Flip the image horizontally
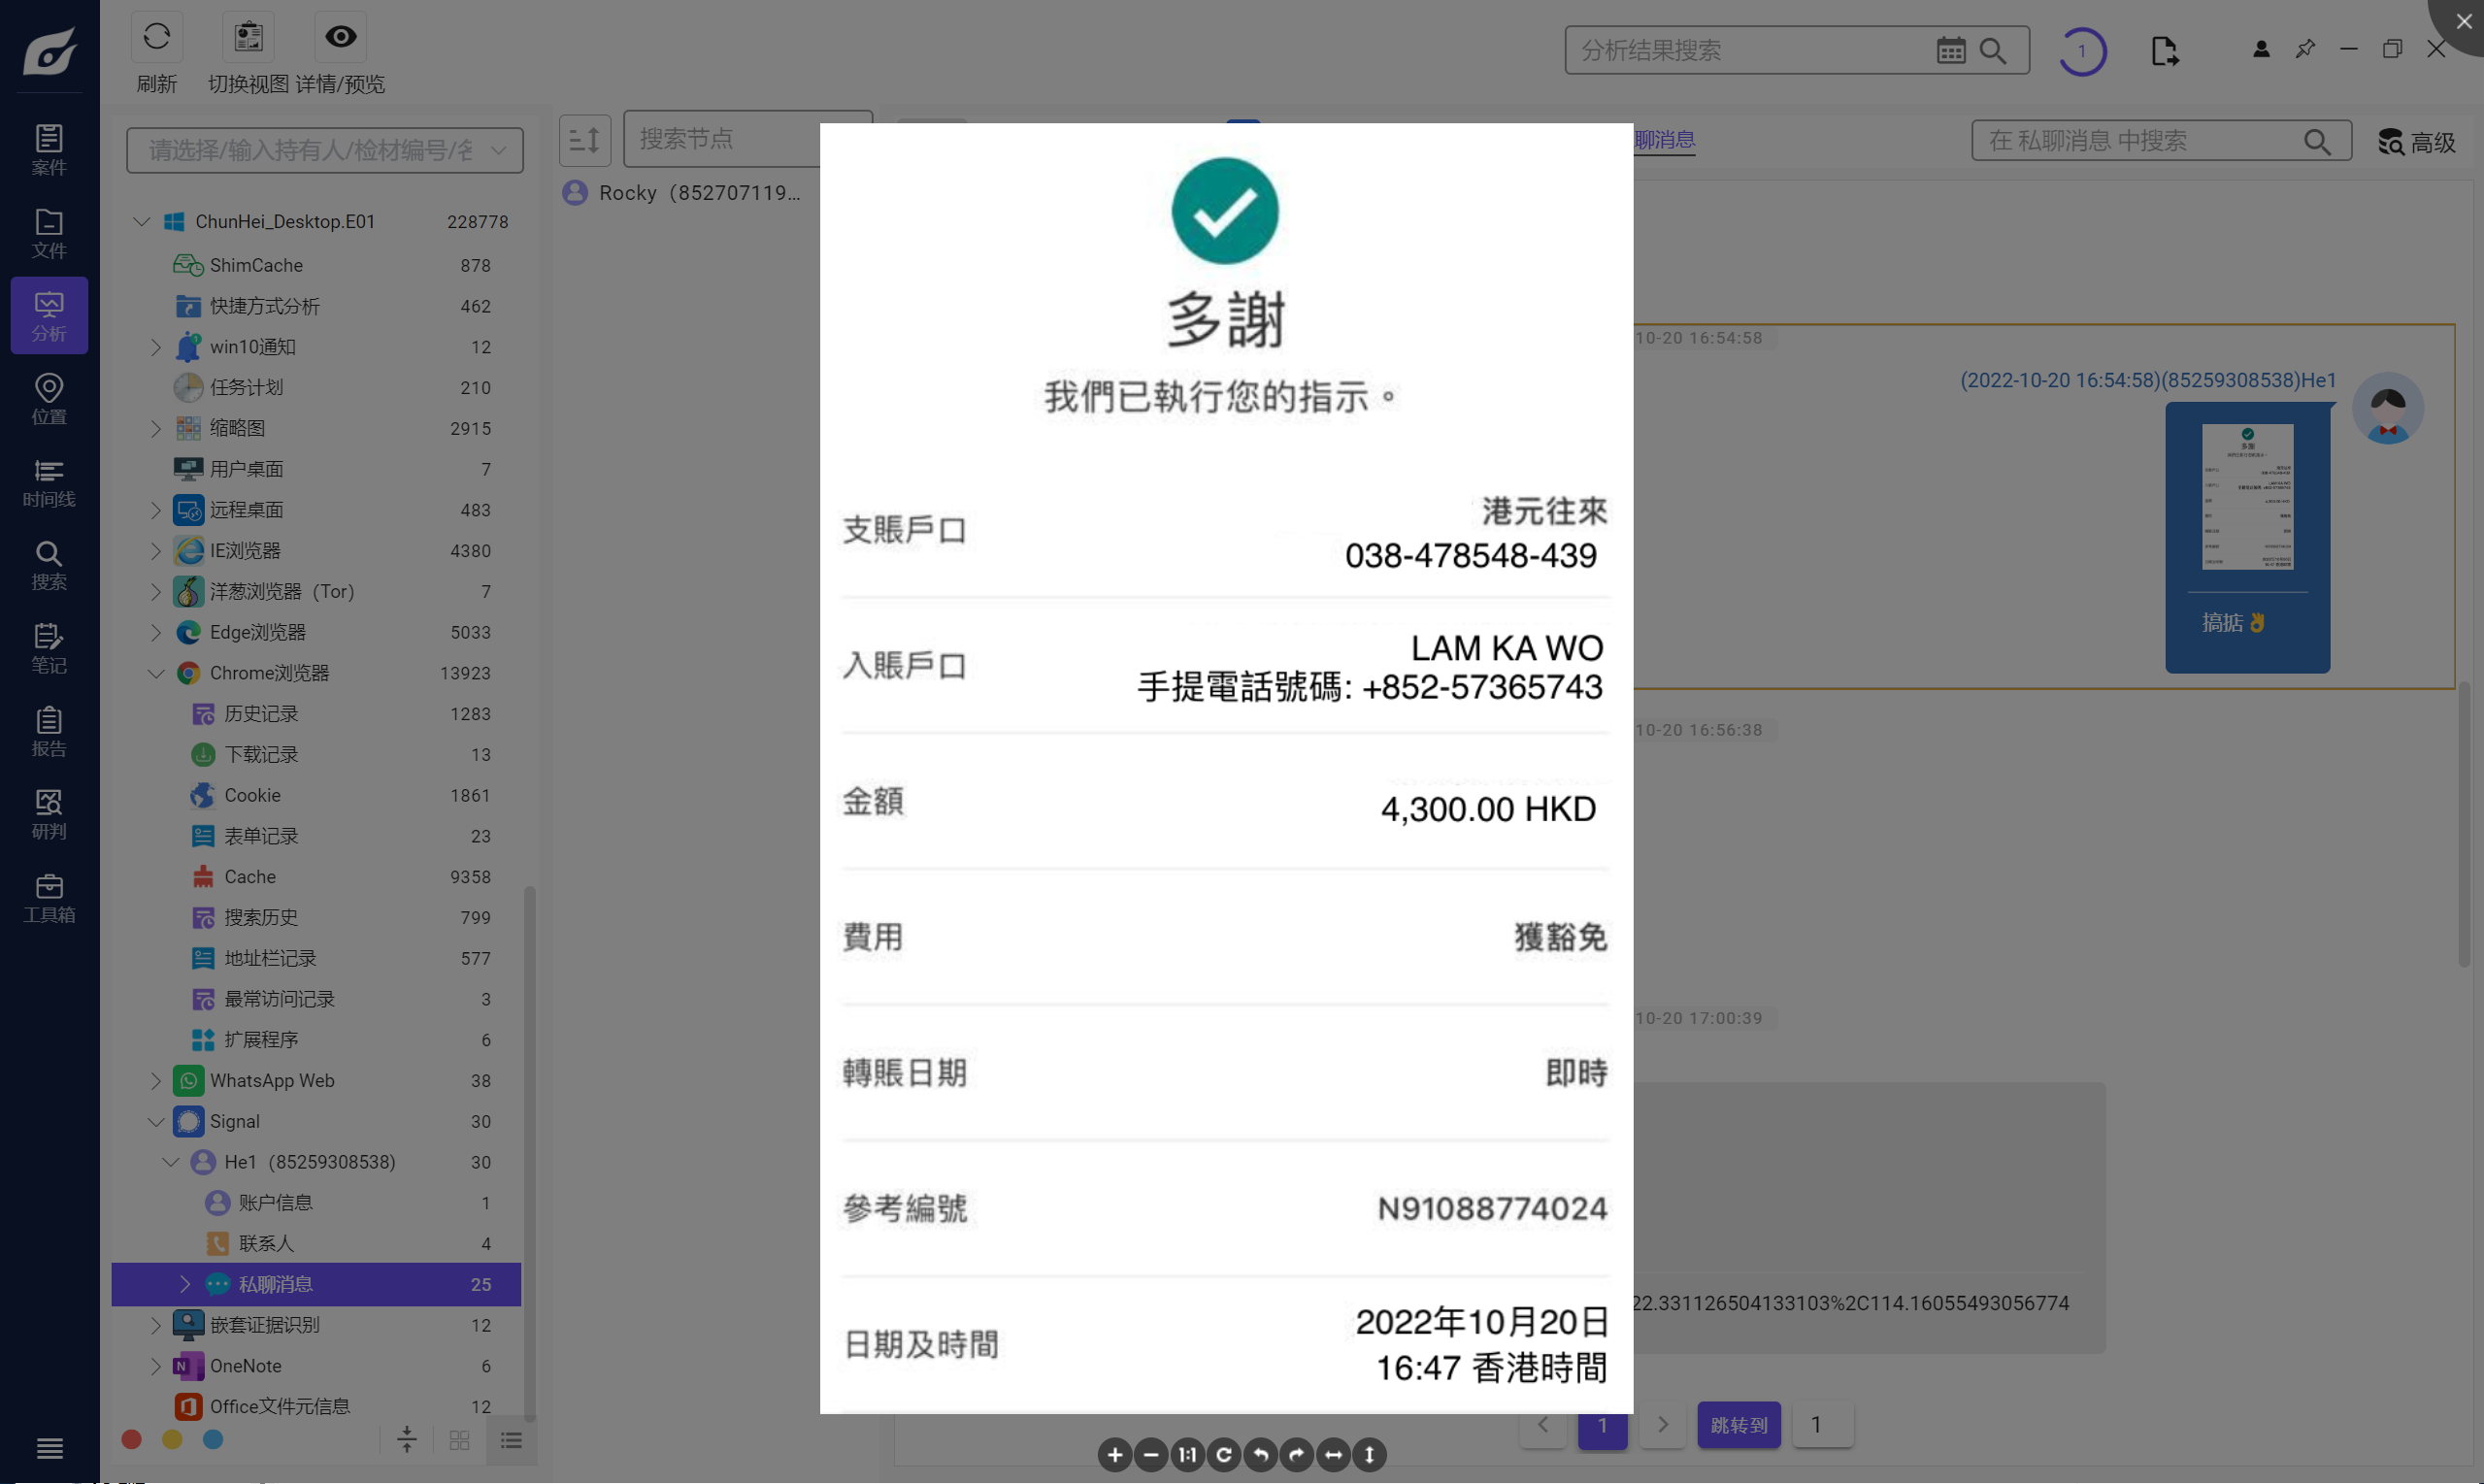This screenshot has height=1484, width=2484. tap(1333, 1455)
